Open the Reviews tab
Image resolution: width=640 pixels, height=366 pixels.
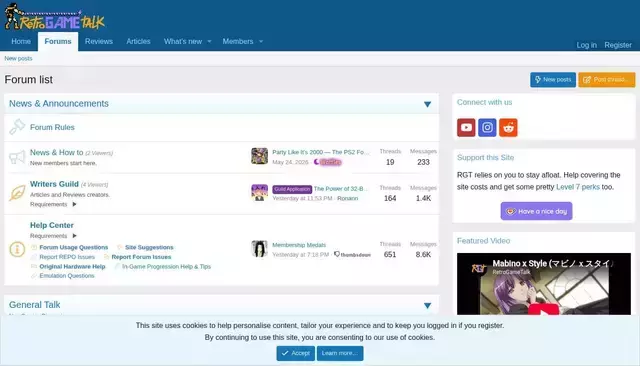point(99,41)
